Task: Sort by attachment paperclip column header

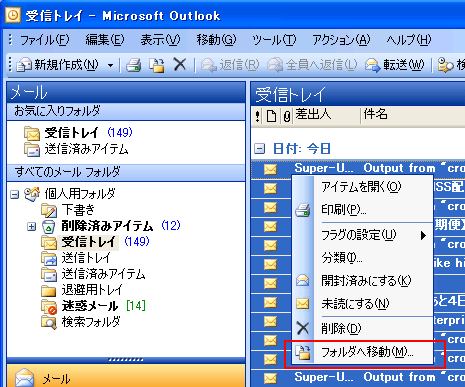Action: point(287,116)
